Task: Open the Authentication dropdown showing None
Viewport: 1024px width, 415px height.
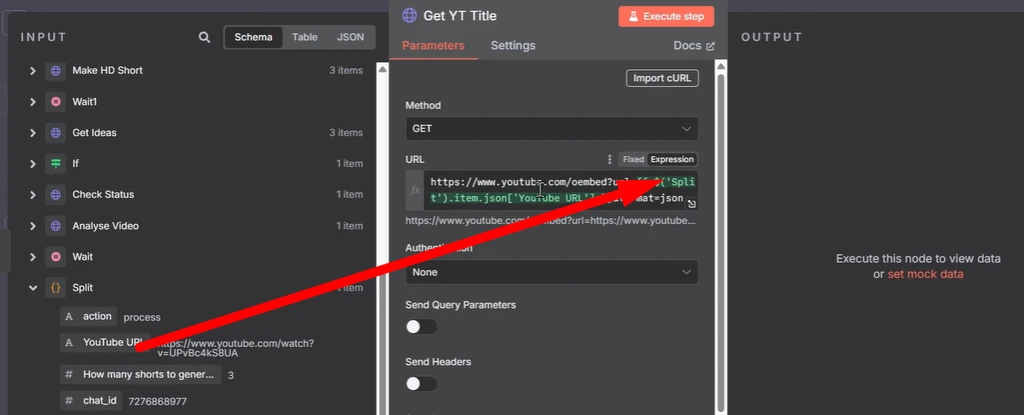Action: tap(552, 272)
